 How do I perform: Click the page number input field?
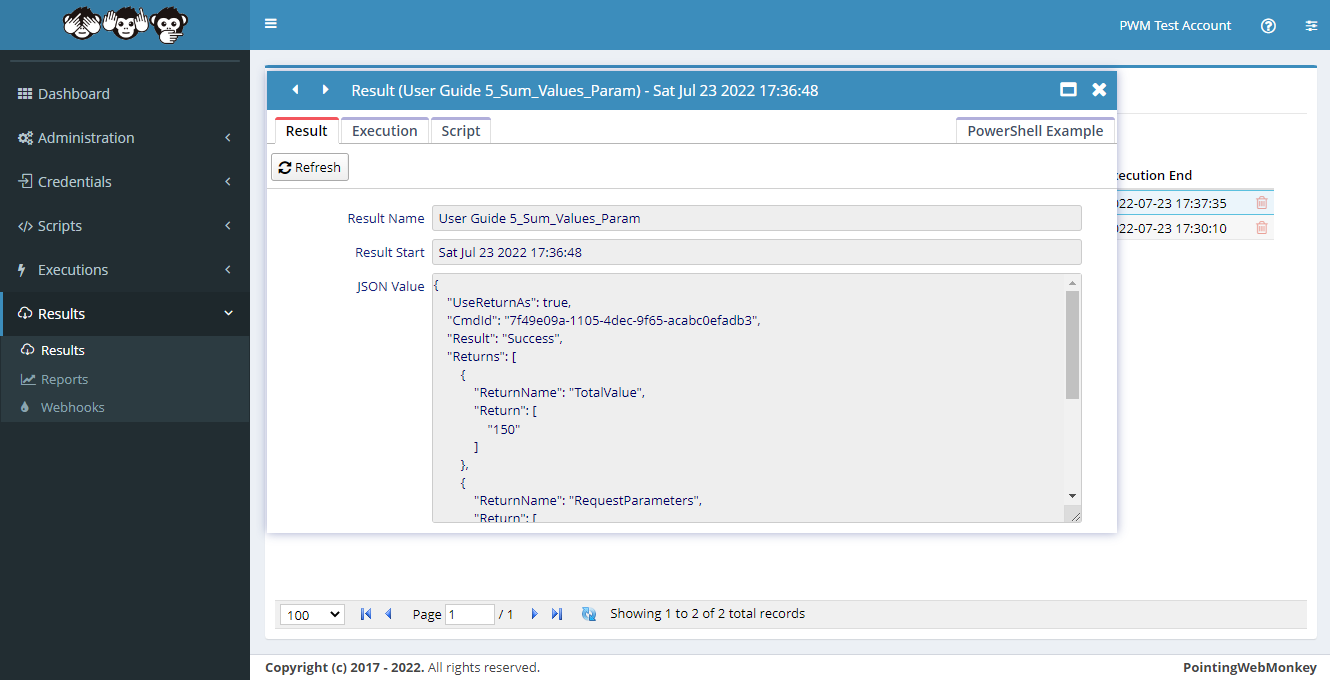pos(469,615)
